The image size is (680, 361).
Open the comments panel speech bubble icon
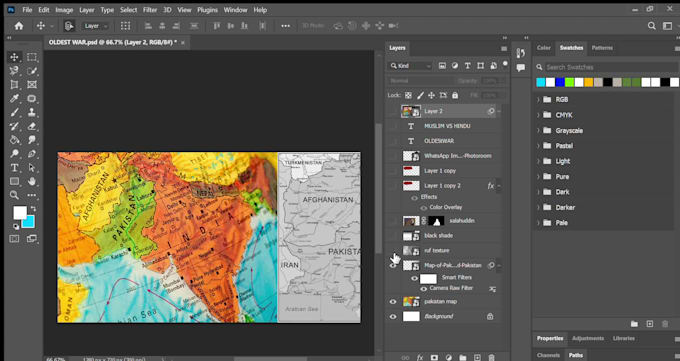click(x=521, y=68)
